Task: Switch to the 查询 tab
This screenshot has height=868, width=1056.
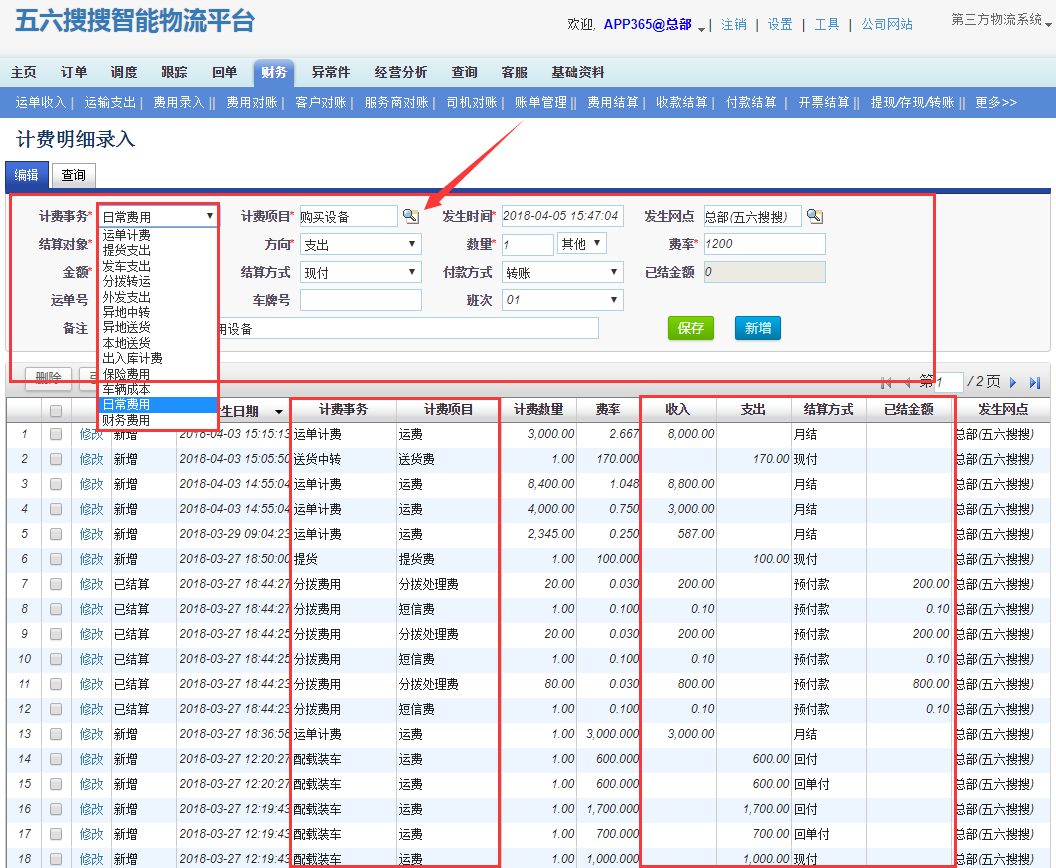Action: [x=73, y=175]
